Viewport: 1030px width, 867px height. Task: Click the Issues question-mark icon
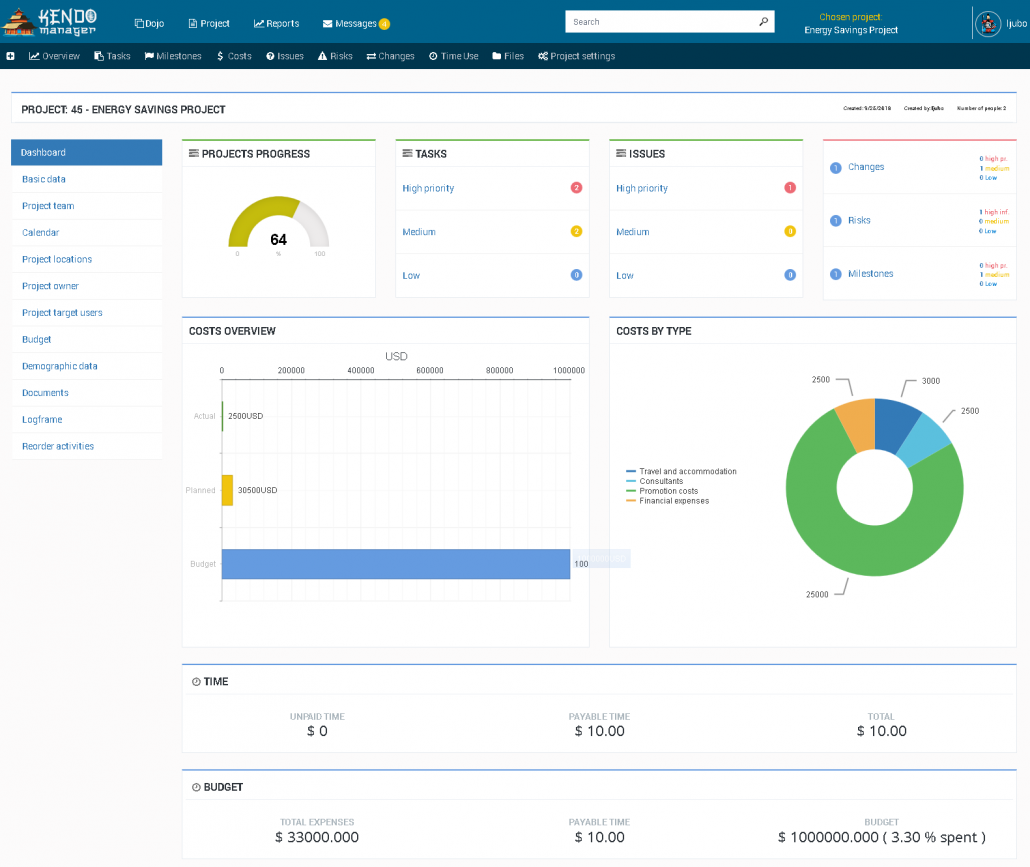(270, 56)
